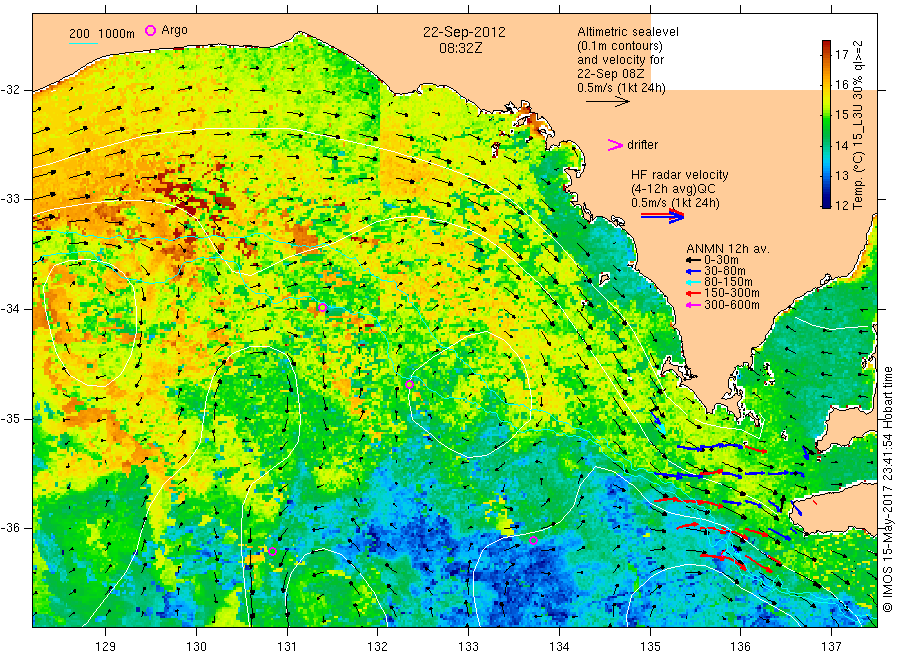This screenshot has width=900, height=660.
Task: Click the "80-150m" depth label
Action: 728,282
